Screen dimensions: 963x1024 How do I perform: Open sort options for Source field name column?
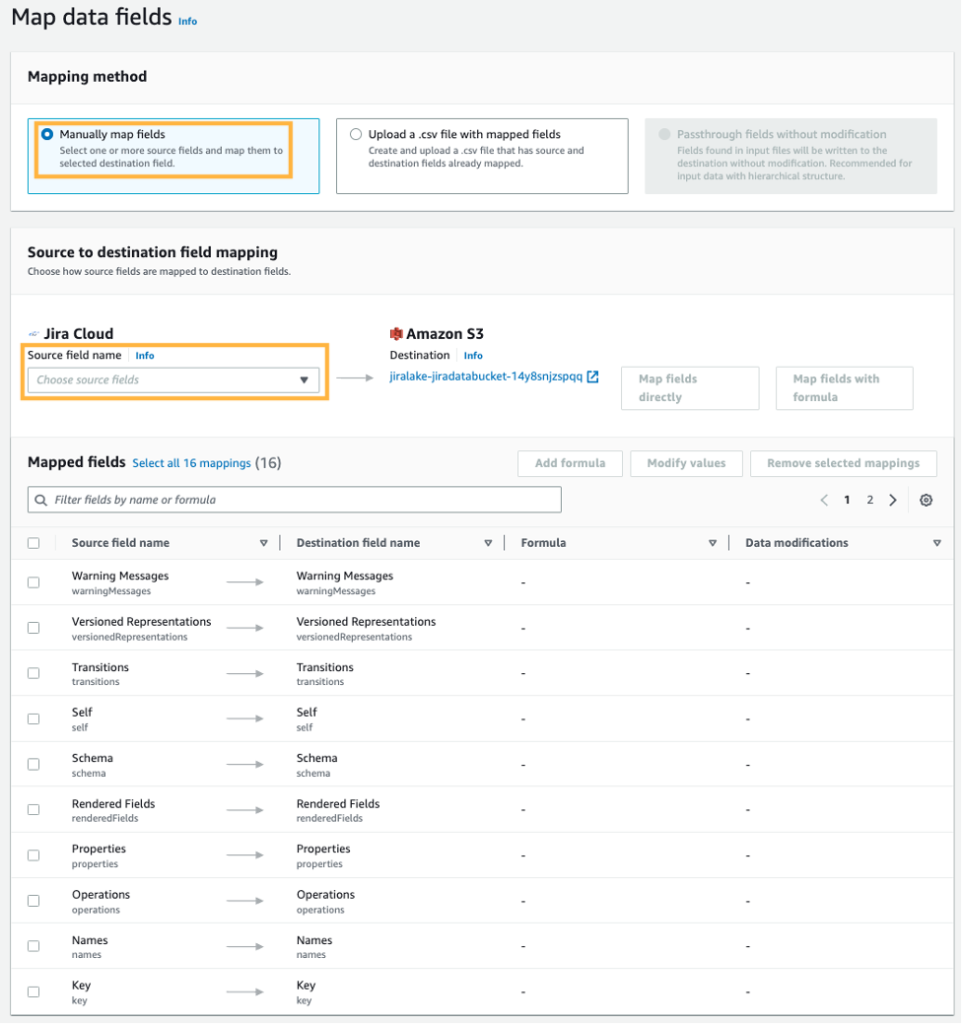pos(263,542)
